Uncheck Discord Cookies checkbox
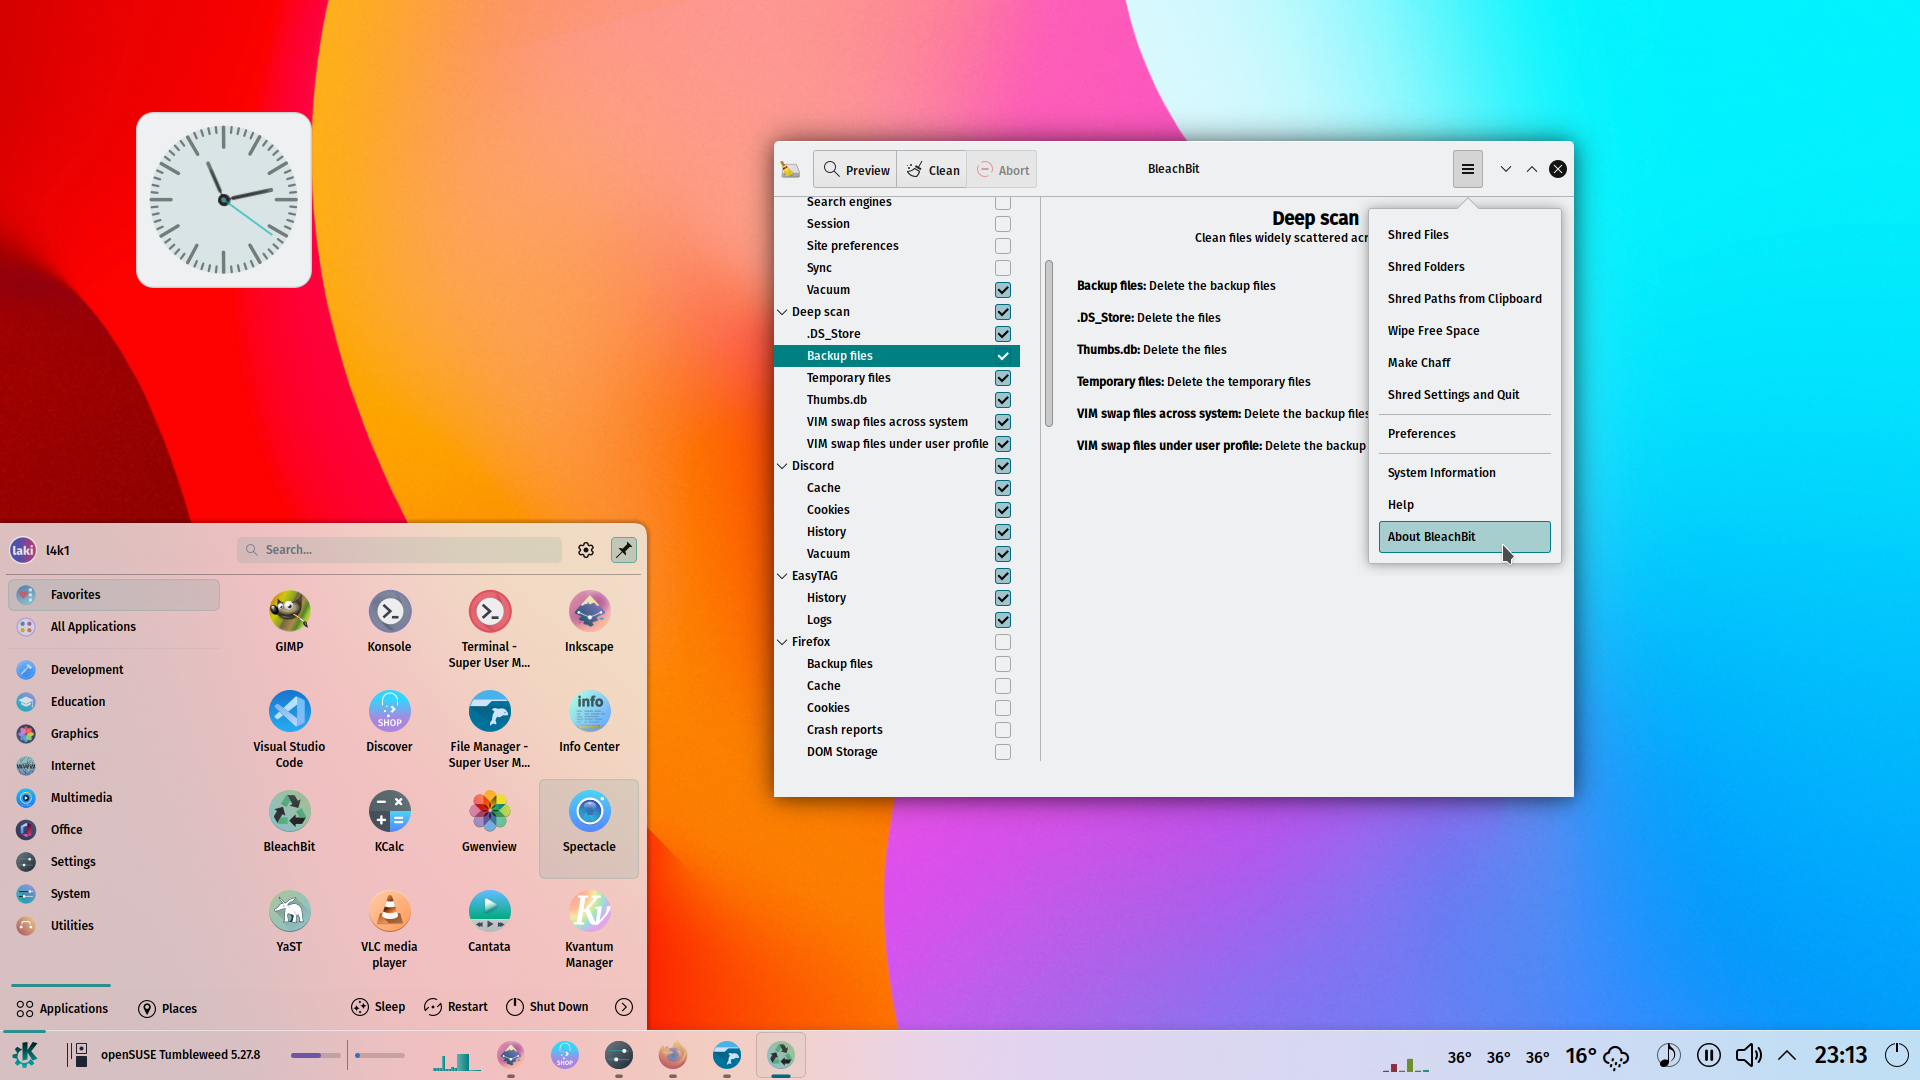The width and height of the screenshot is (1920, 1080). pos(1003,510)
